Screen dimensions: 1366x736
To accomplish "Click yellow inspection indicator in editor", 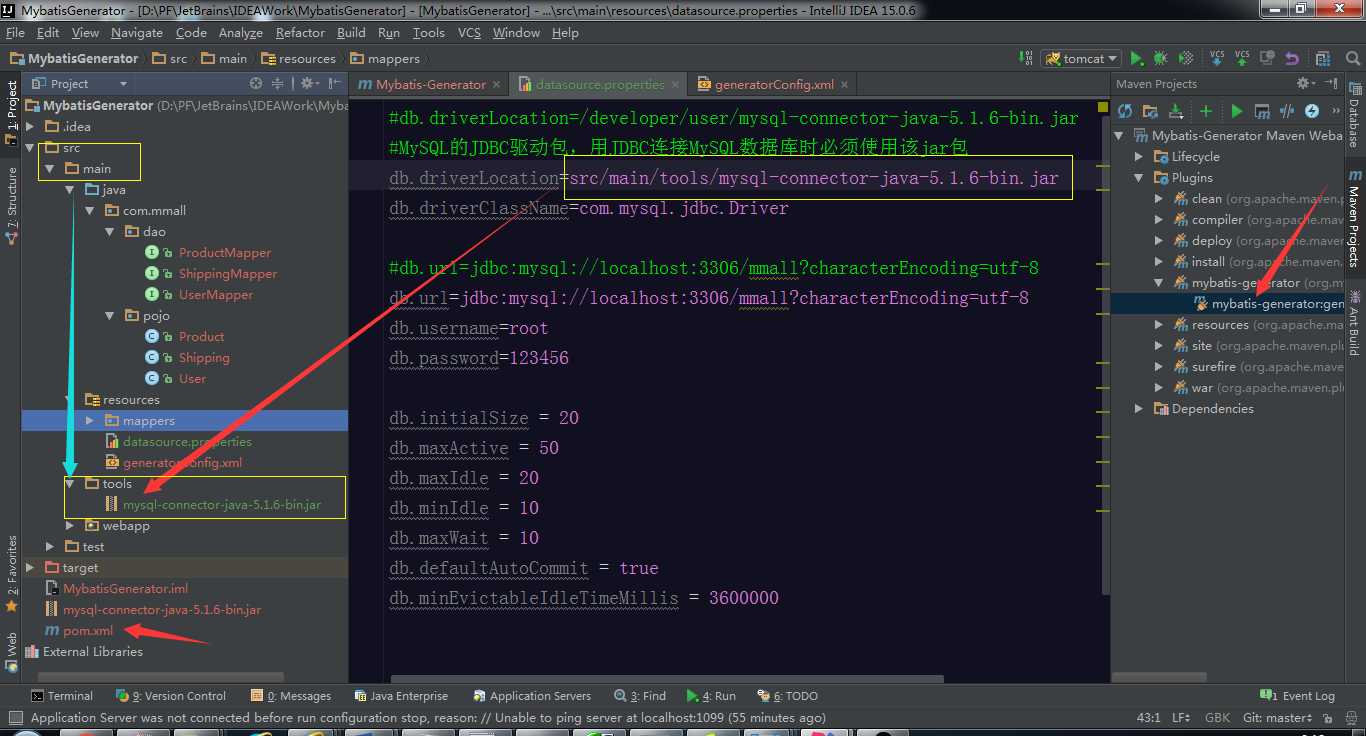I will 1102,105.
